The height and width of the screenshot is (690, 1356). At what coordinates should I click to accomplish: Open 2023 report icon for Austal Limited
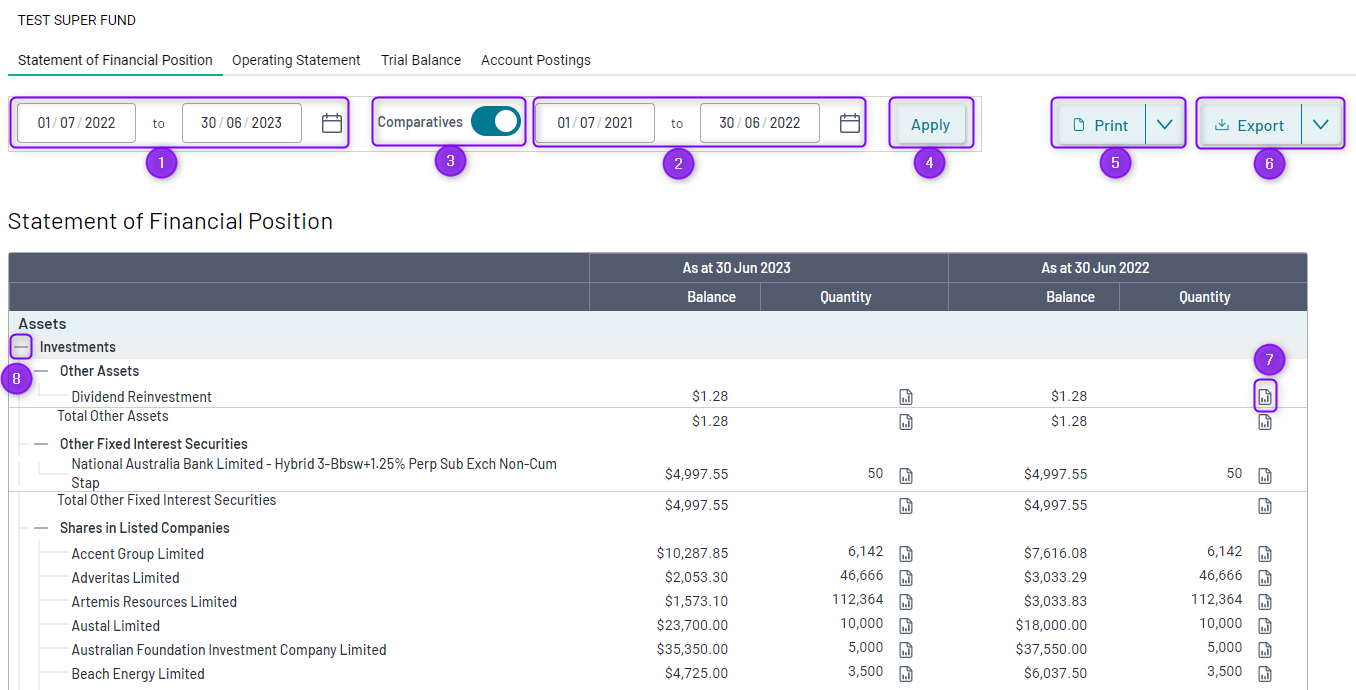click(x=906, y=626)
